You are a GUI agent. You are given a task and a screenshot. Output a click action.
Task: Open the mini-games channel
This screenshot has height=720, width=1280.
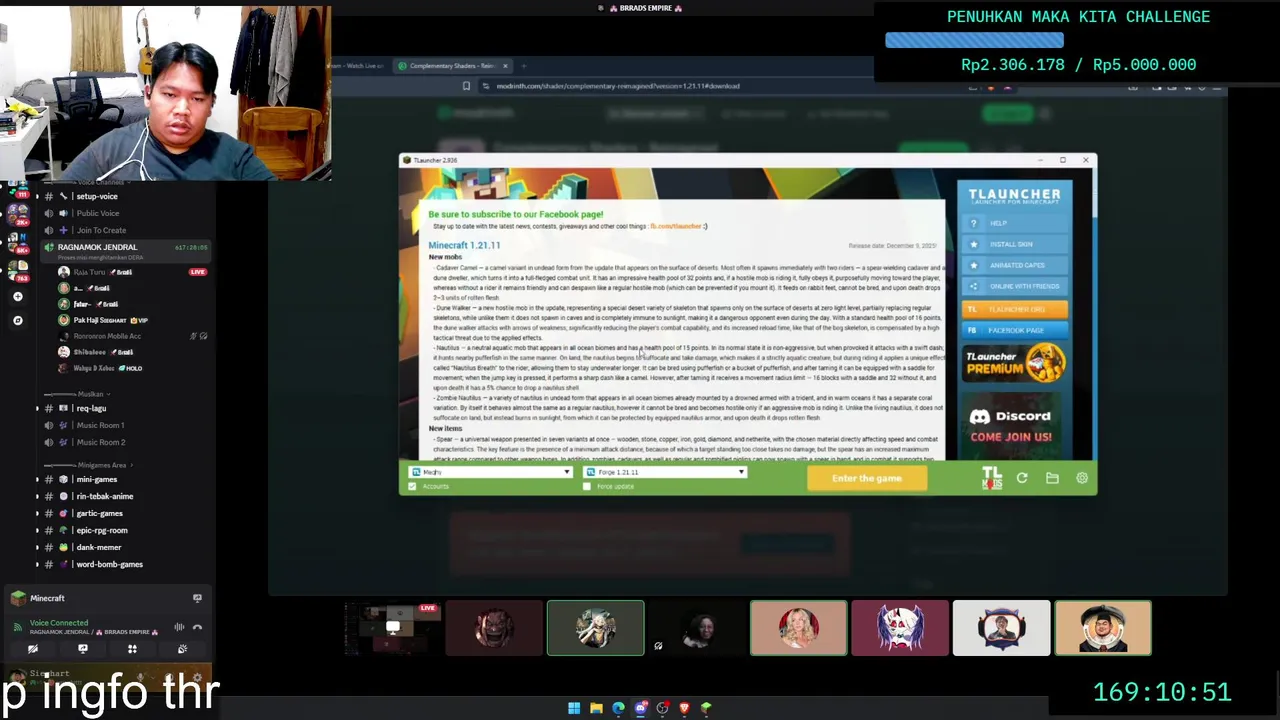click(97, 479)
